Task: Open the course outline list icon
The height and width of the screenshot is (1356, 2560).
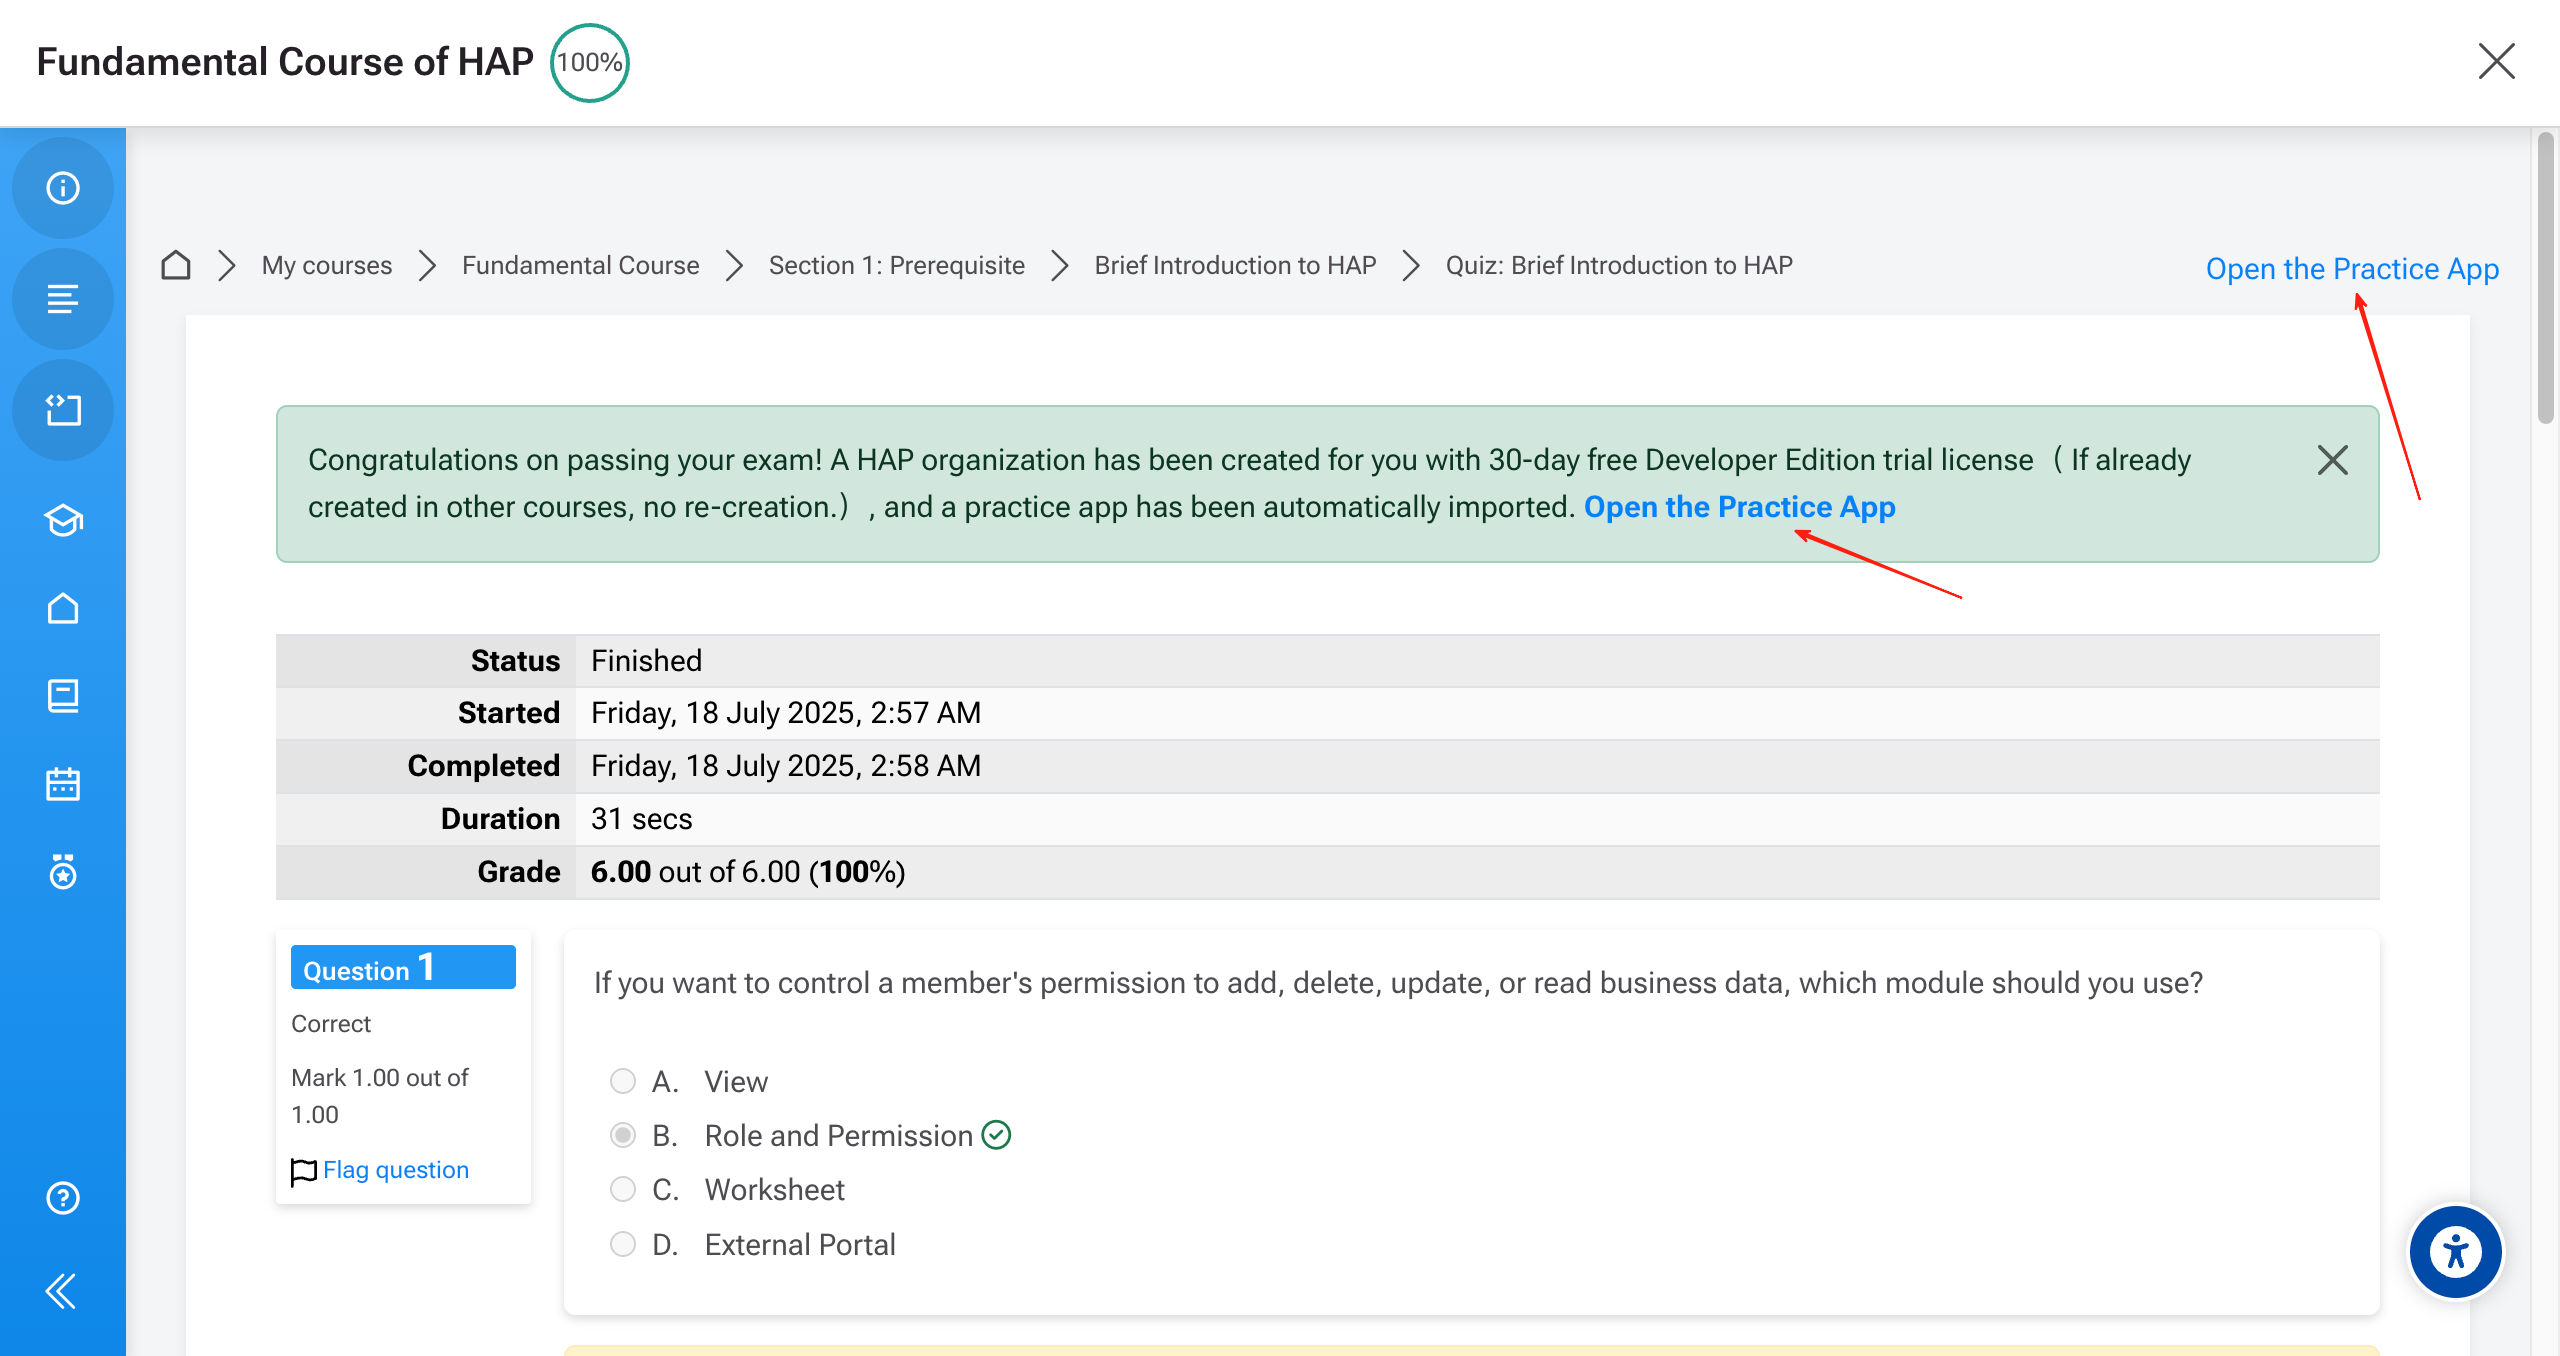Action: (x=63, y=299)
